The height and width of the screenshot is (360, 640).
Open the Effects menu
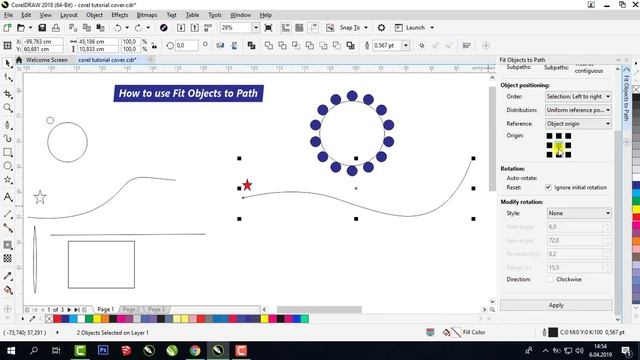pos(120,15)
